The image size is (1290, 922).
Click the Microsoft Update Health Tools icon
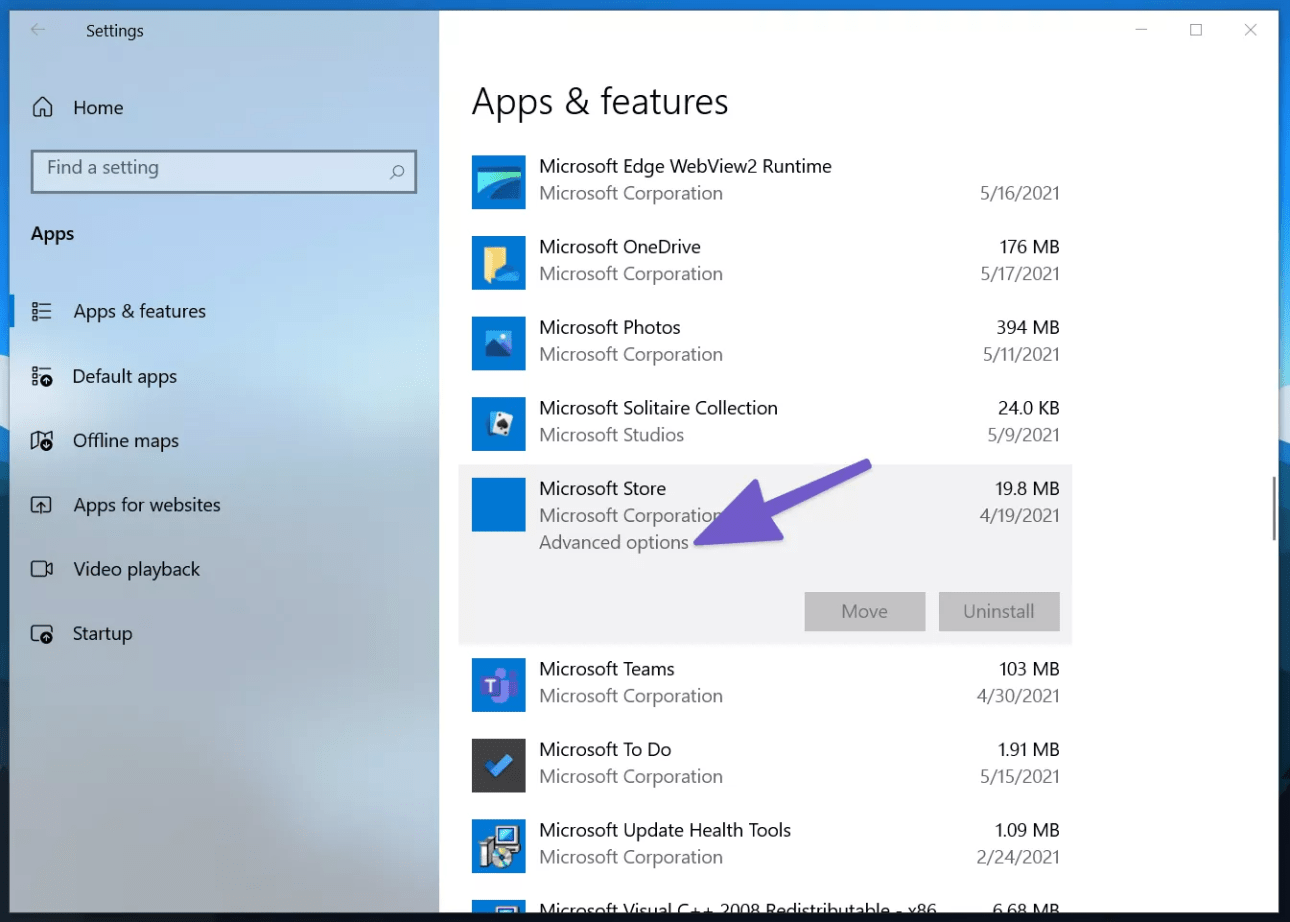(x=498, y=846)
